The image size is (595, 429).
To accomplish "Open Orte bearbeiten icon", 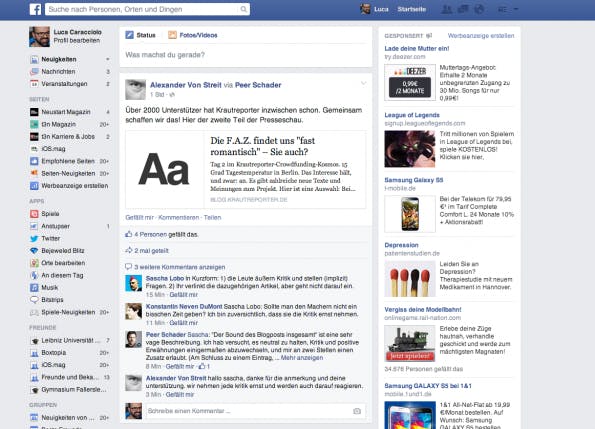I will [34, 263].
